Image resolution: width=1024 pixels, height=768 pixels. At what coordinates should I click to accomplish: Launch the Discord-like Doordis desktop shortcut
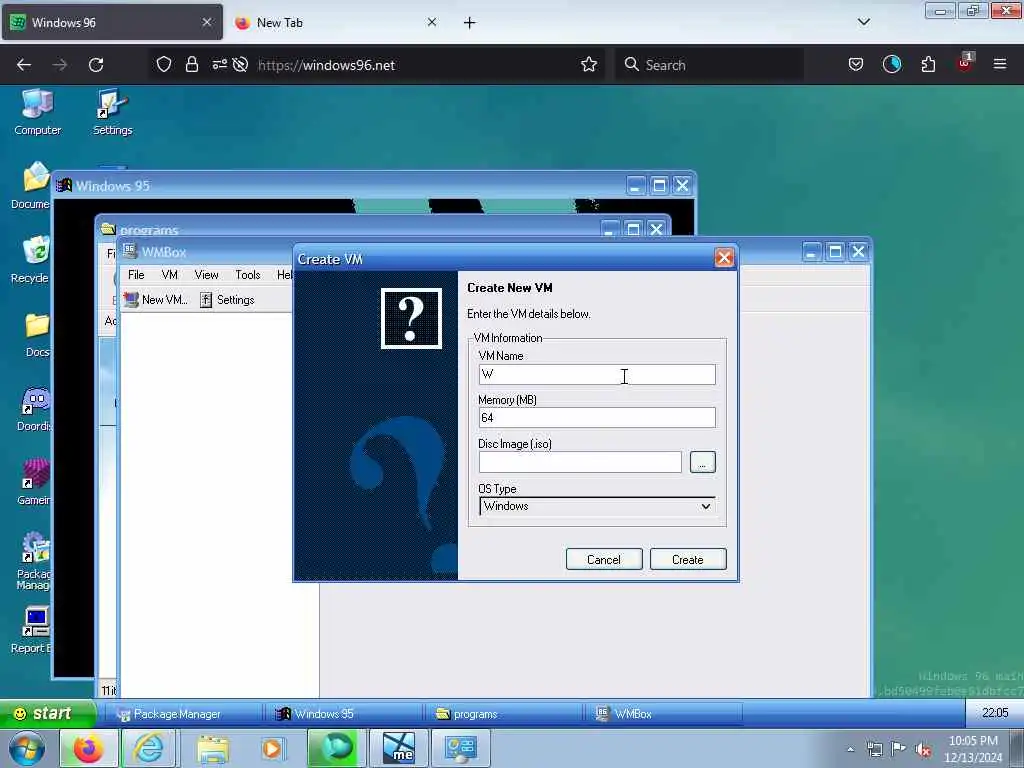pyautogui.click(x=34, y=408)
